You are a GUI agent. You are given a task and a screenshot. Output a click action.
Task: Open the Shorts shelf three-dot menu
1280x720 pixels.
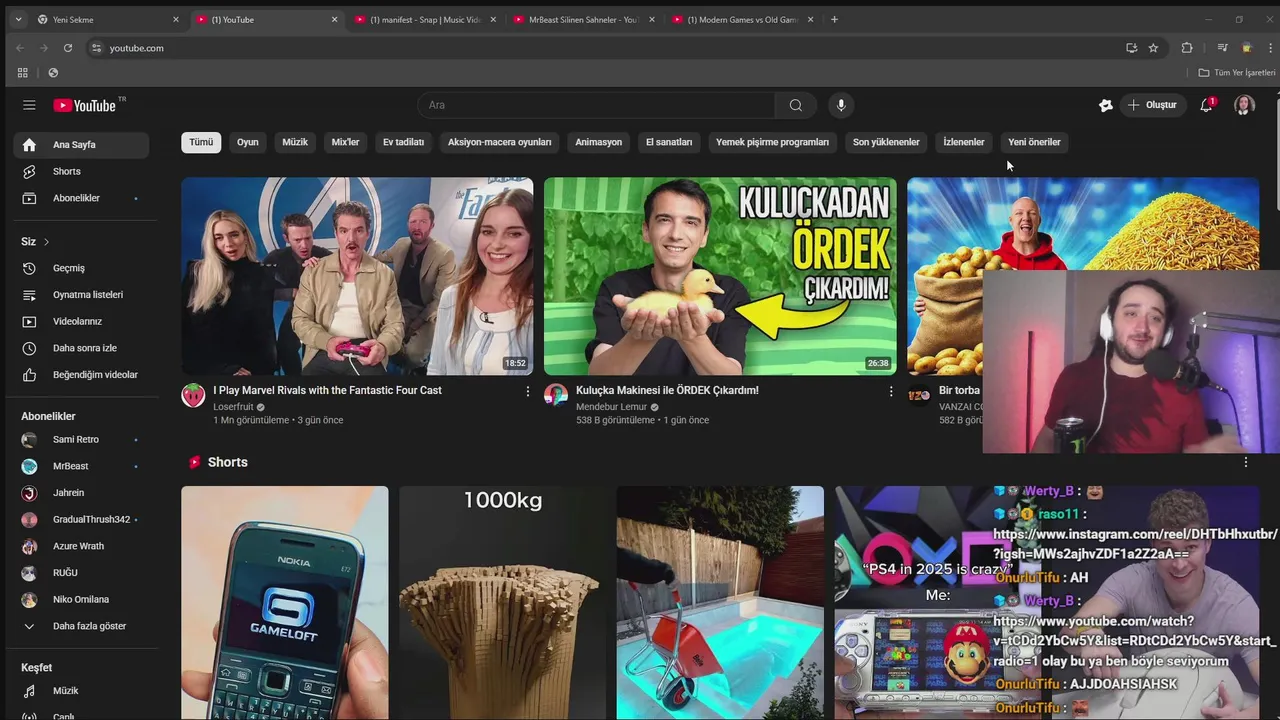coord(1246,462)
